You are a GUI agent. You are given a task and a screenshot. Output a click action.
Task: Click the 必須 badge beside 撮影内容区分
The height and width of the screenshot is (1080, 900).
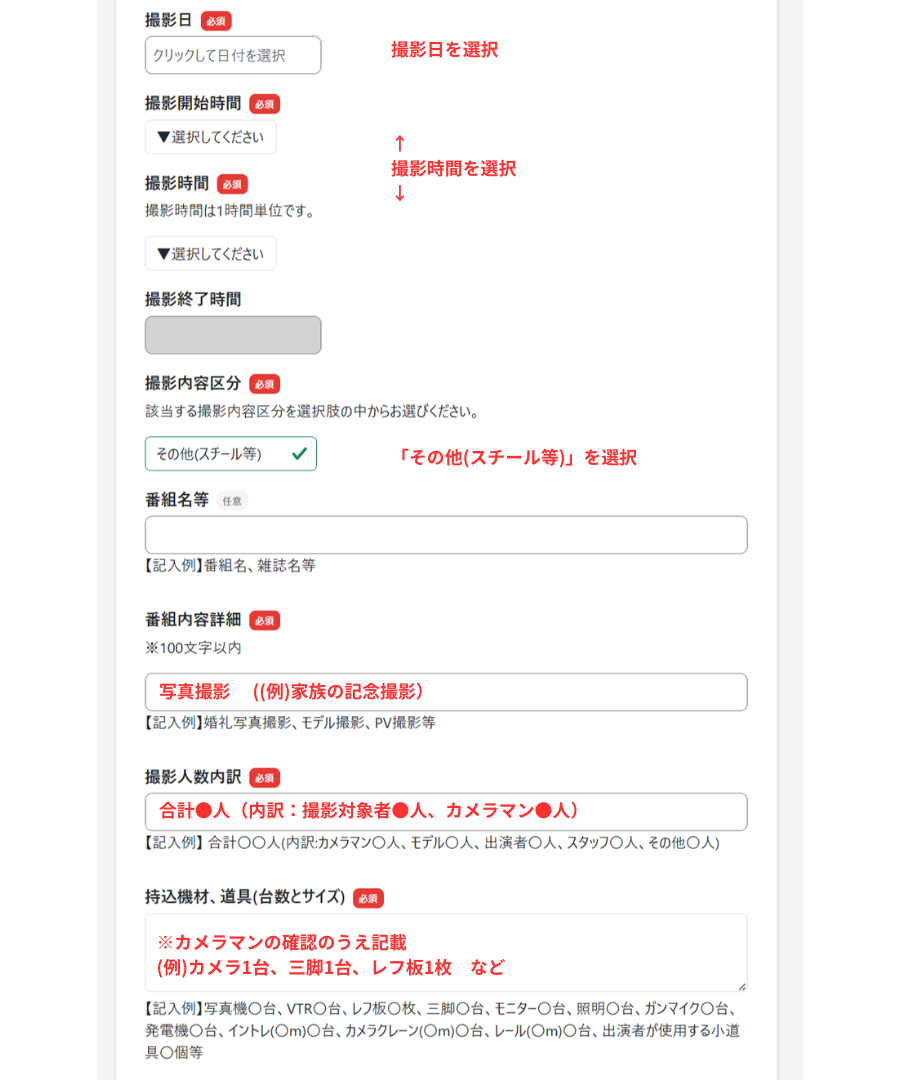point(265,384)
